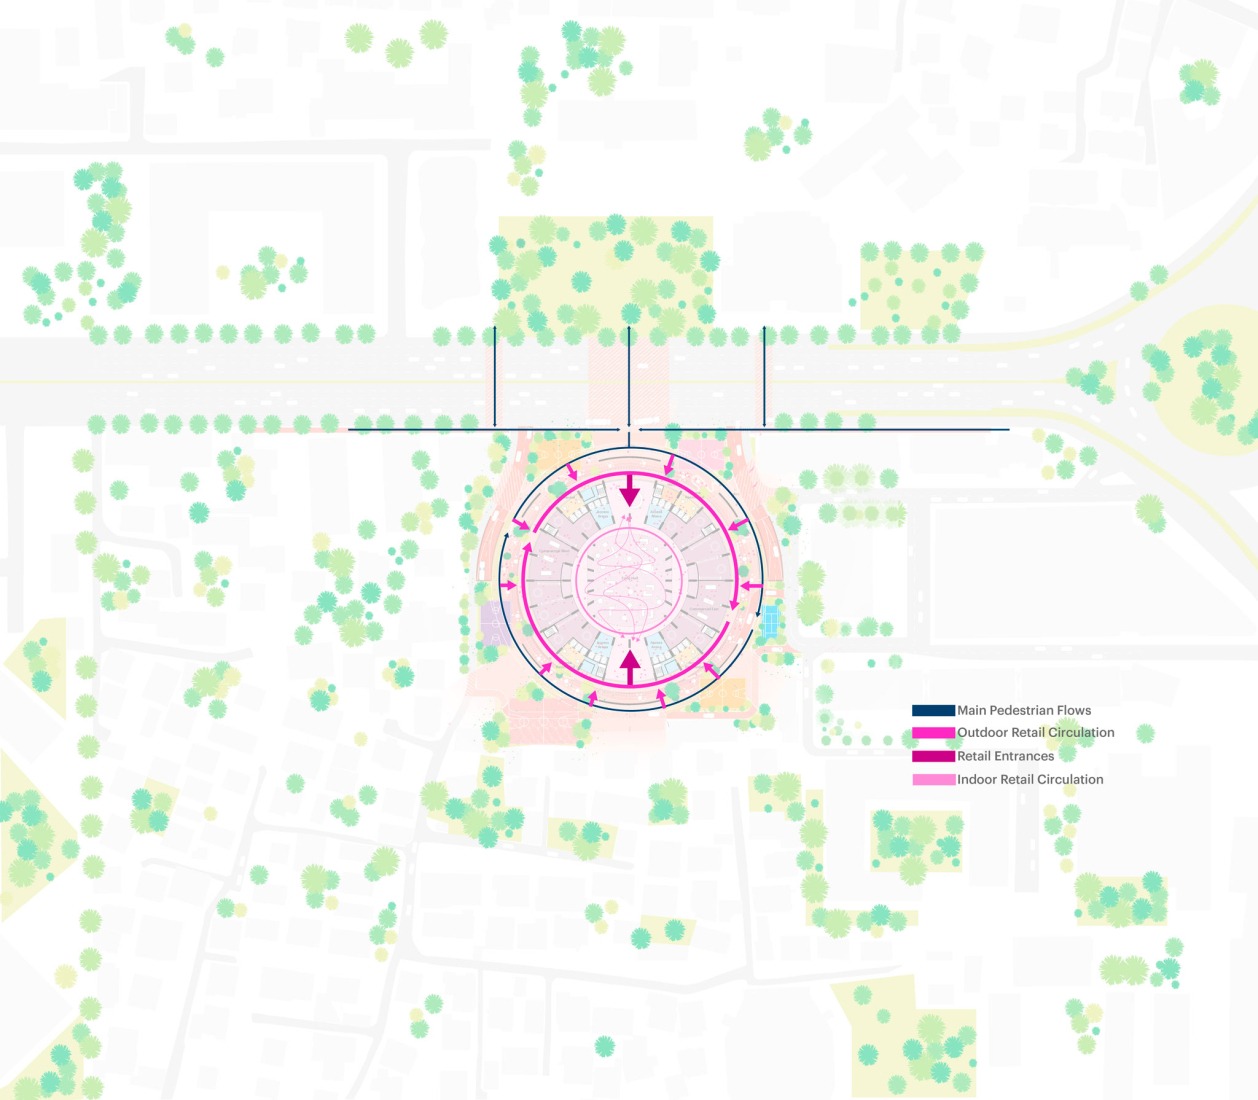Click the 'Retail Entrances' legend label

pos(1005,756)
